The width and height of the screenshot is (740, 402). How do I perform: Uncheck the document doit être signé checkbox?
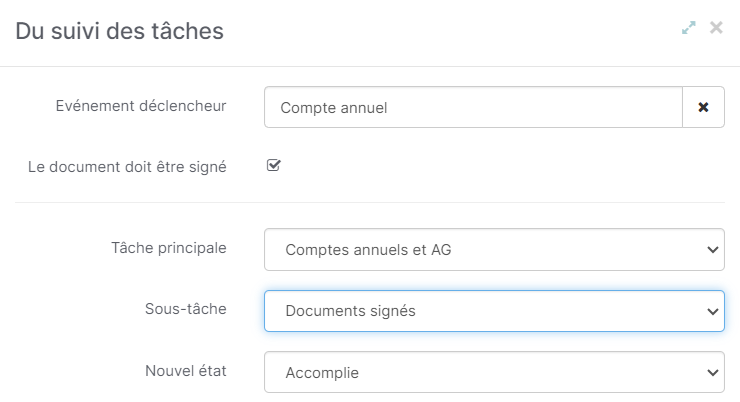click(x=274, y=165)
